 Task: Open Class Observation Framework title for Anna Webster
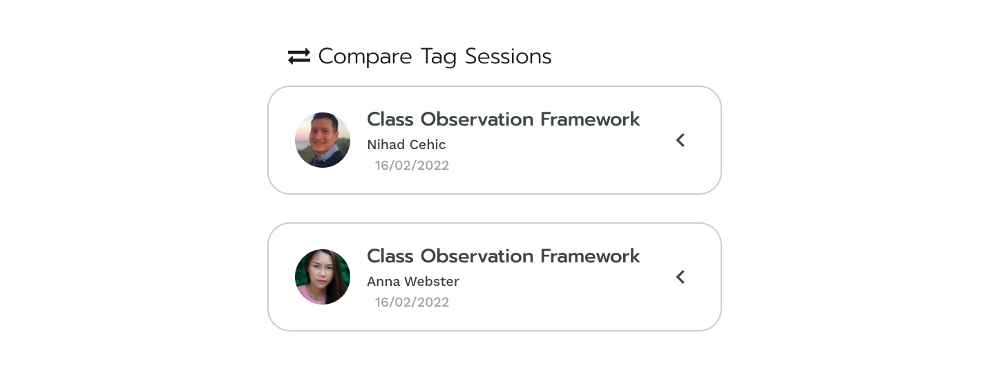click(503, 256)
